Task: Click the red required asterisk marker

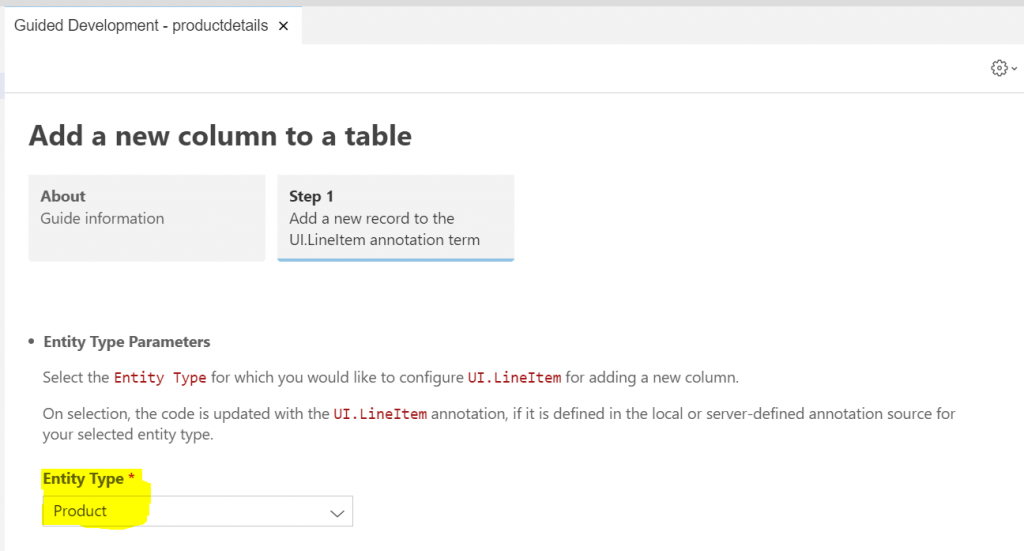Action: [x=131, y=477]
